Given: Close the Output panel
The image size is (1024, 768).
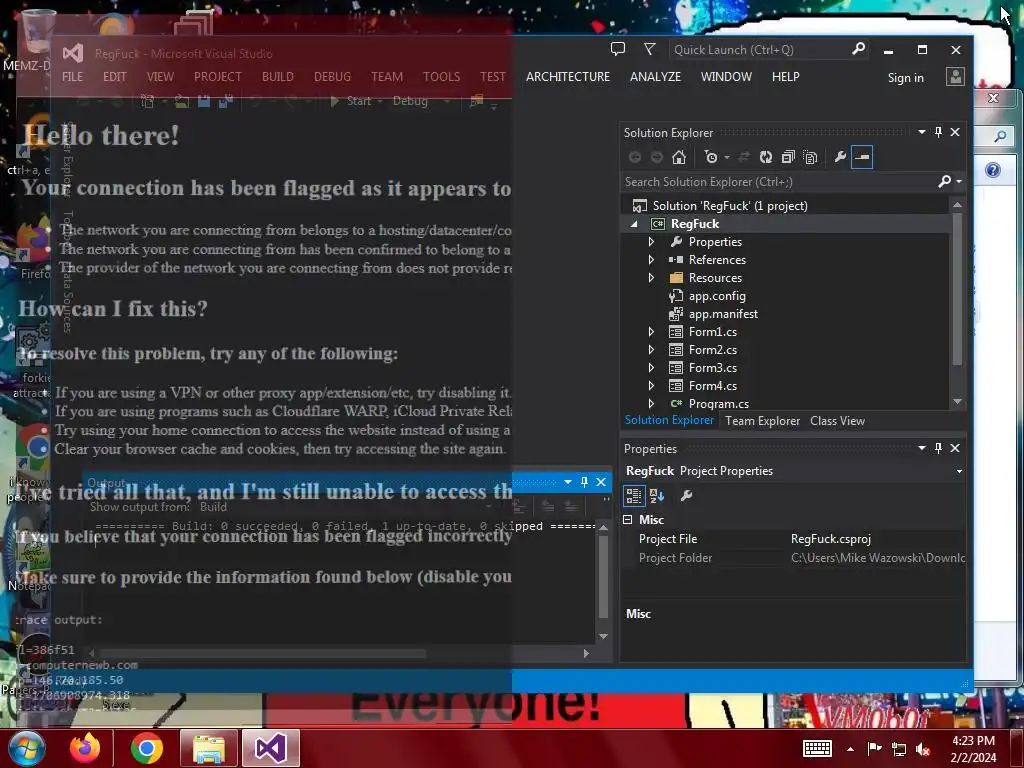Looking at the screenshot, I should pyautogui.click(x=601, y=482).
